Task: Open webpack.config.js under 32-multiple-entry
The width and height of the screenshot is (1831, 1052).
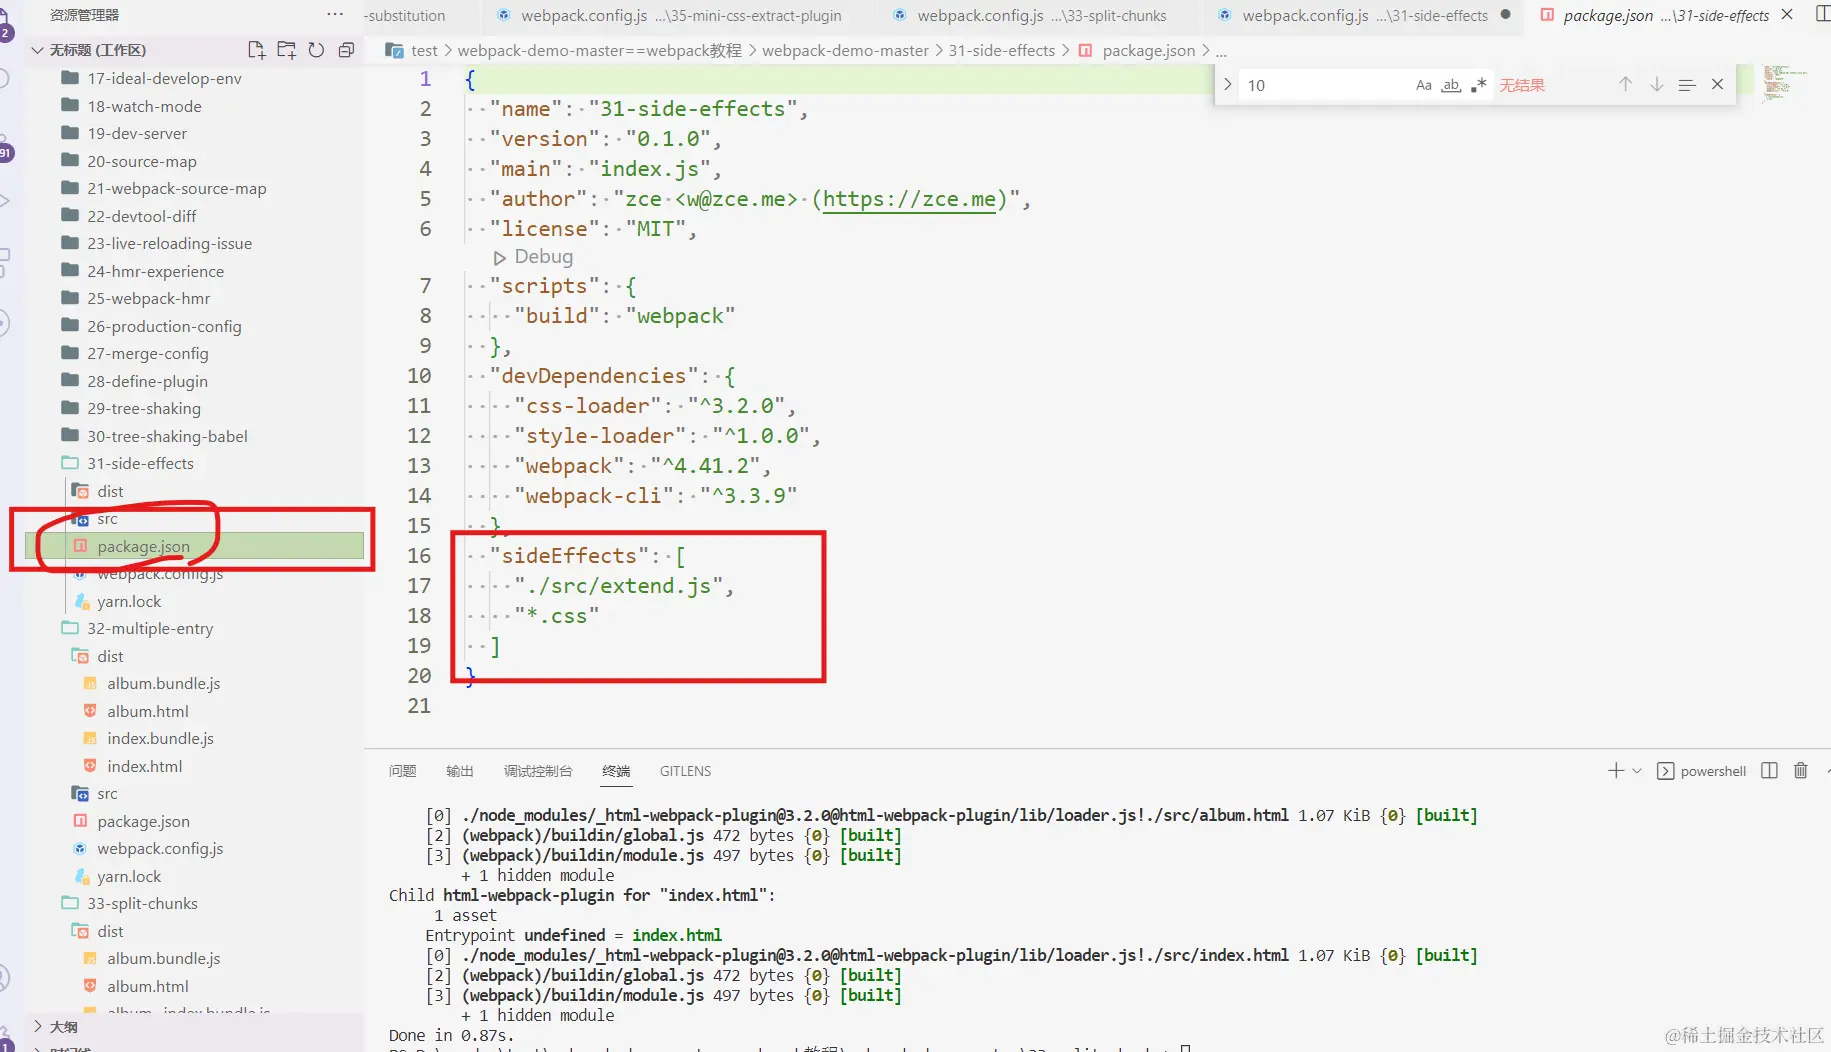Action: (x=160, y=848)
